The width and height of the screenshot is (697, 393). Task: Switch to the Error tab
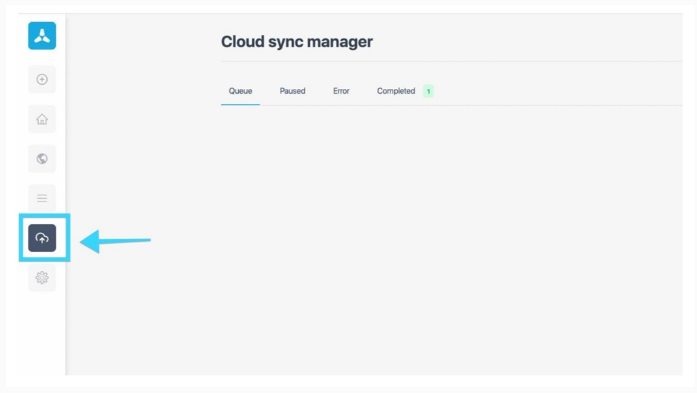click(x=341, y=91)
